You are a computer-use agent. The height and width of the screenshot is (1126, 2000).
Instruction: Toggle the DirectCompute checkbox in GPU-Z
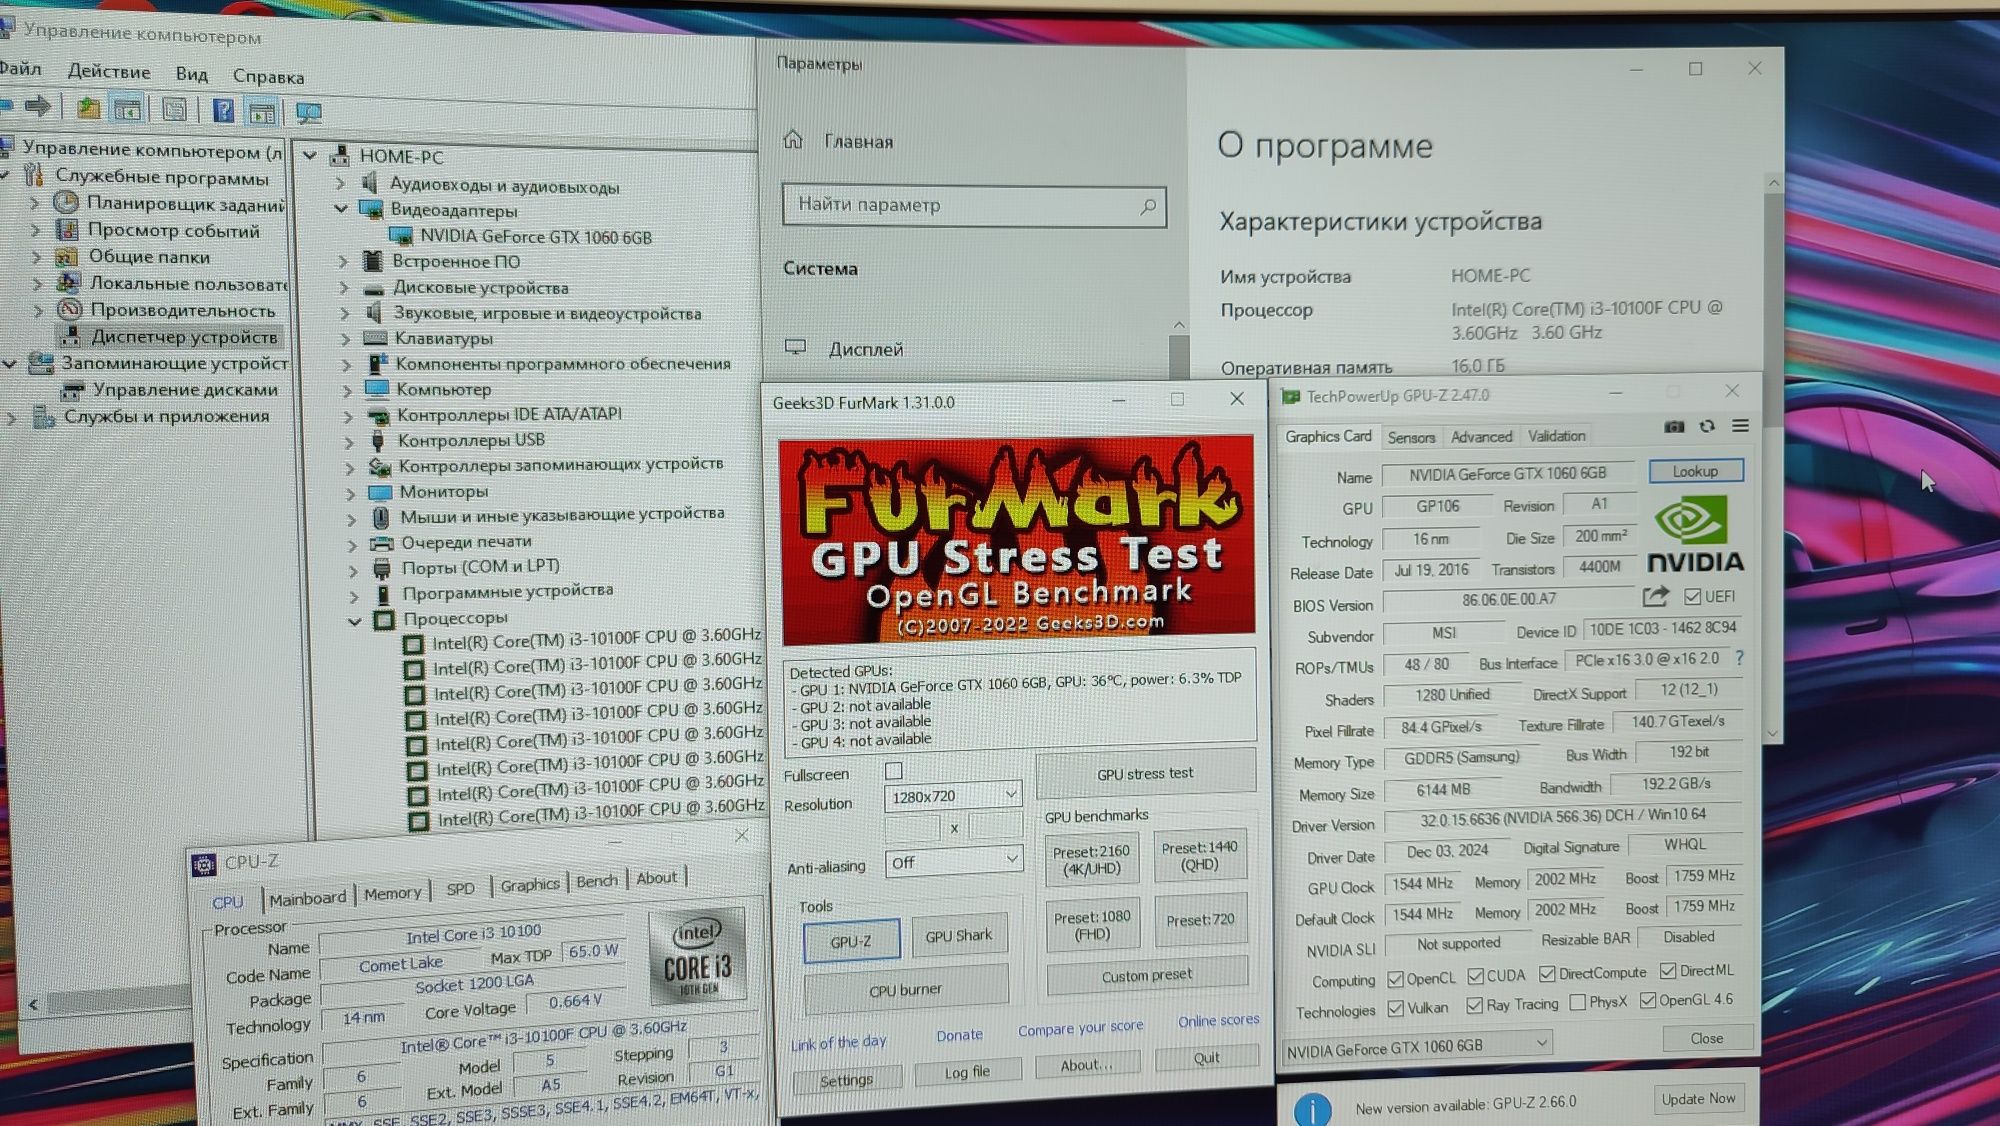[1548, 974]
